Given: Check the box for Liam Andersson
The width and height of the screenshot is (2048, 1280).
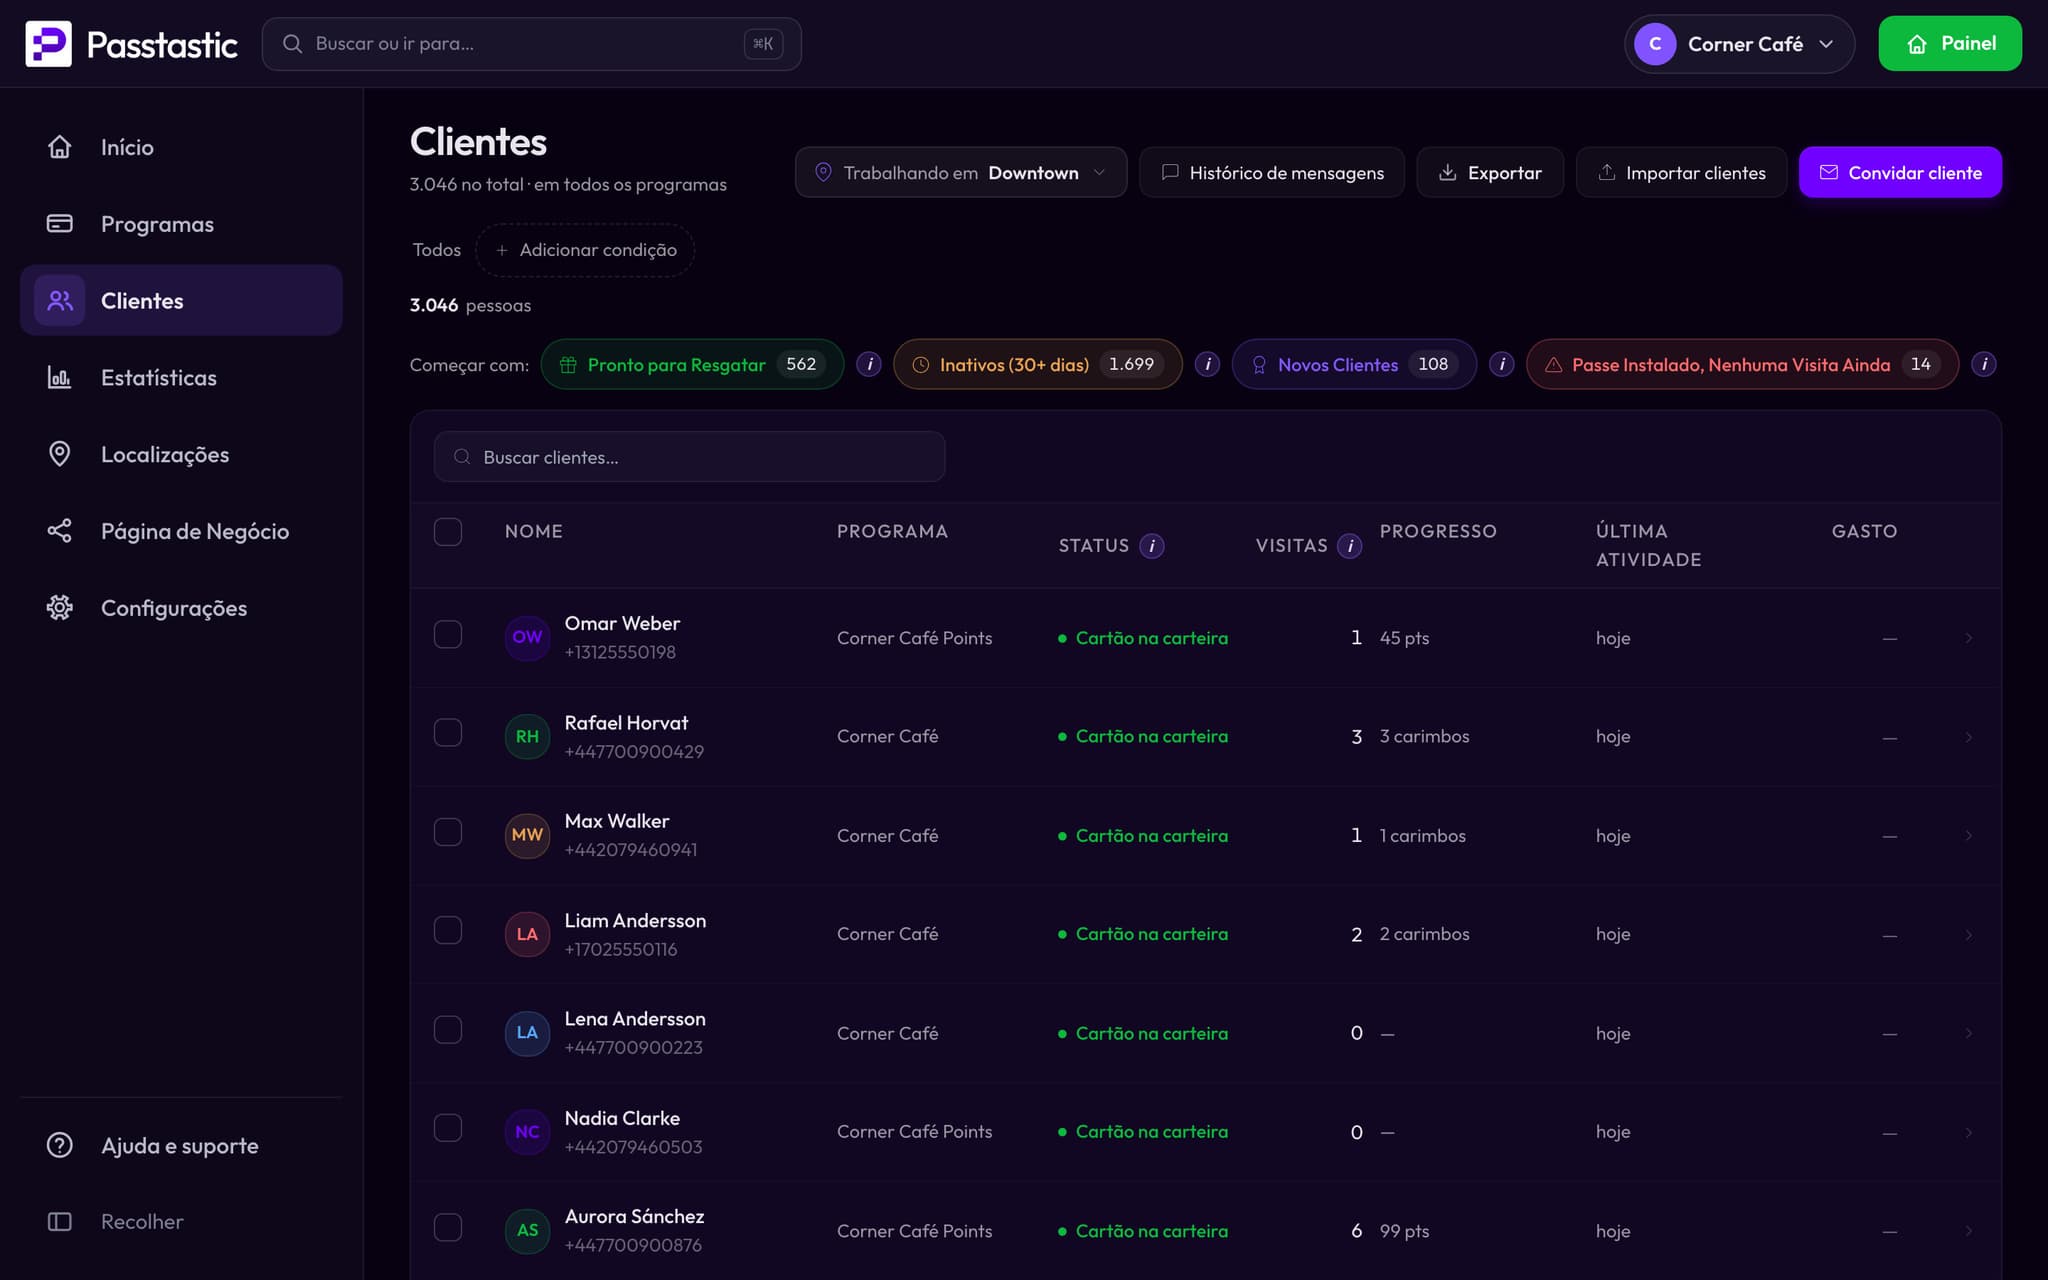Looking at the screenshot, I should [x=448, y=931].
